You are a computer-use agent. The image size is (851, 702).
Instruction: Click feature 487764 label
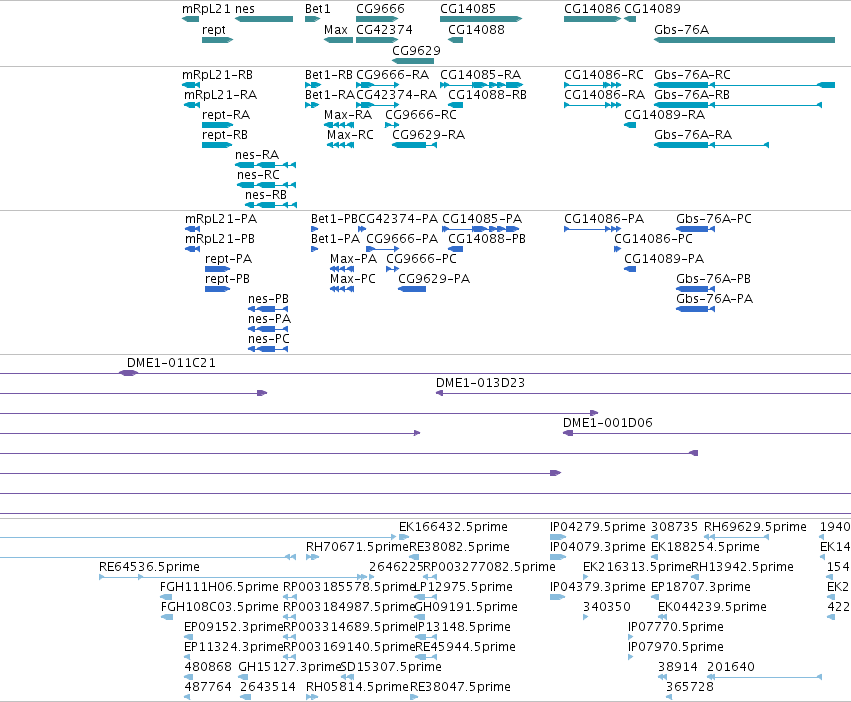(208, 687)
